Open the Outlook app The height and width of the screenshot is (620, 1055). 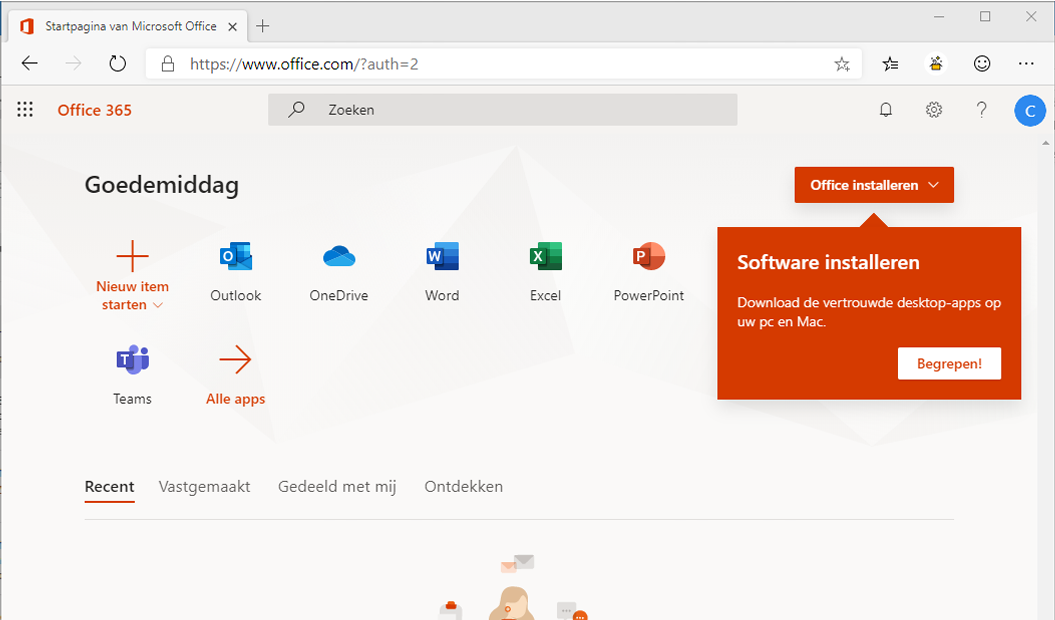click(x=235, y=271)
